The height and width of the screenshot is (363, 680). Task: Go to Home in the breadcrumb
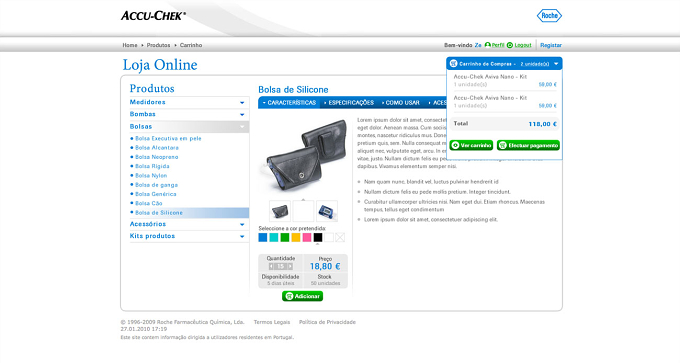pos(130,45)
